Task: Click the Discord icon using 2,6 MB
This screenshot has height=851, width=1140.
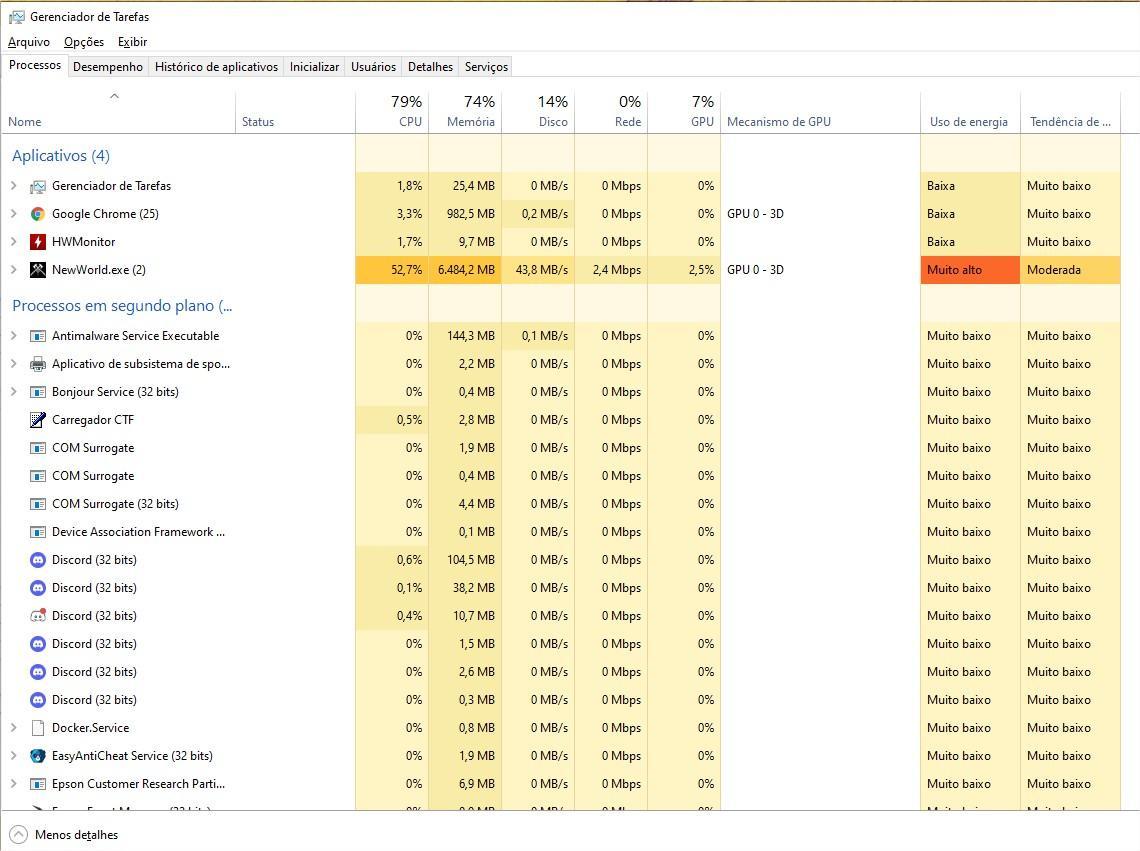Action: pyautogui.click(x=38, y=672)
